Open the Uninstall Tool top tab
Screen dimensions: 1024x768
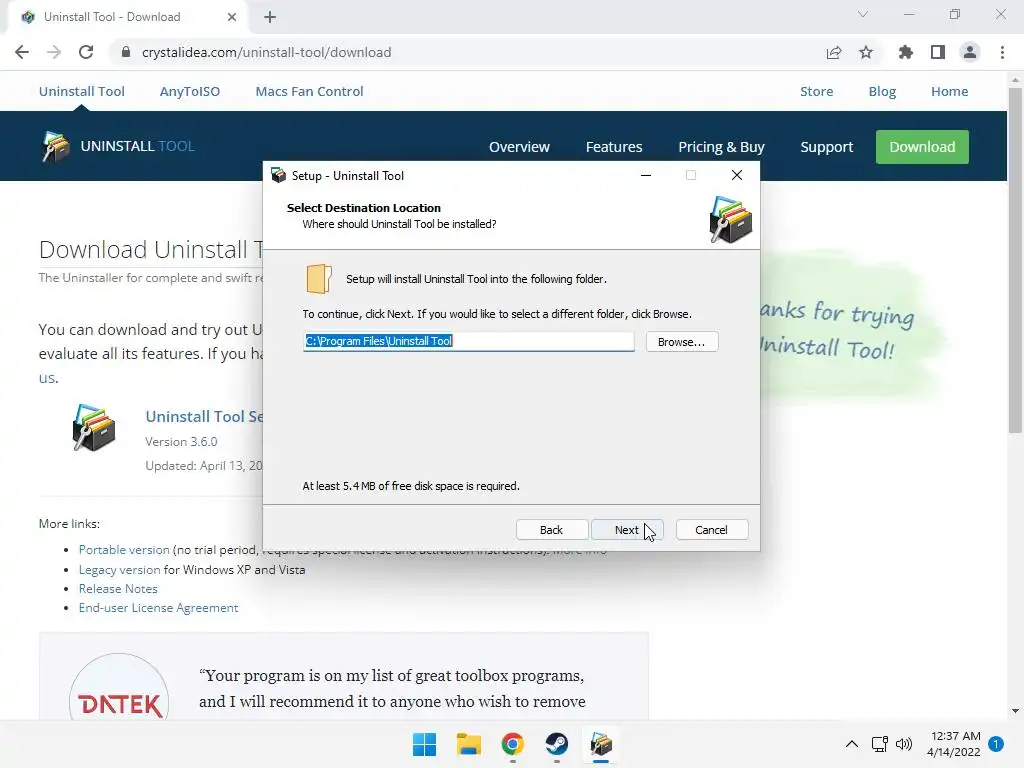pyautogui.click(x=82, y=91)
